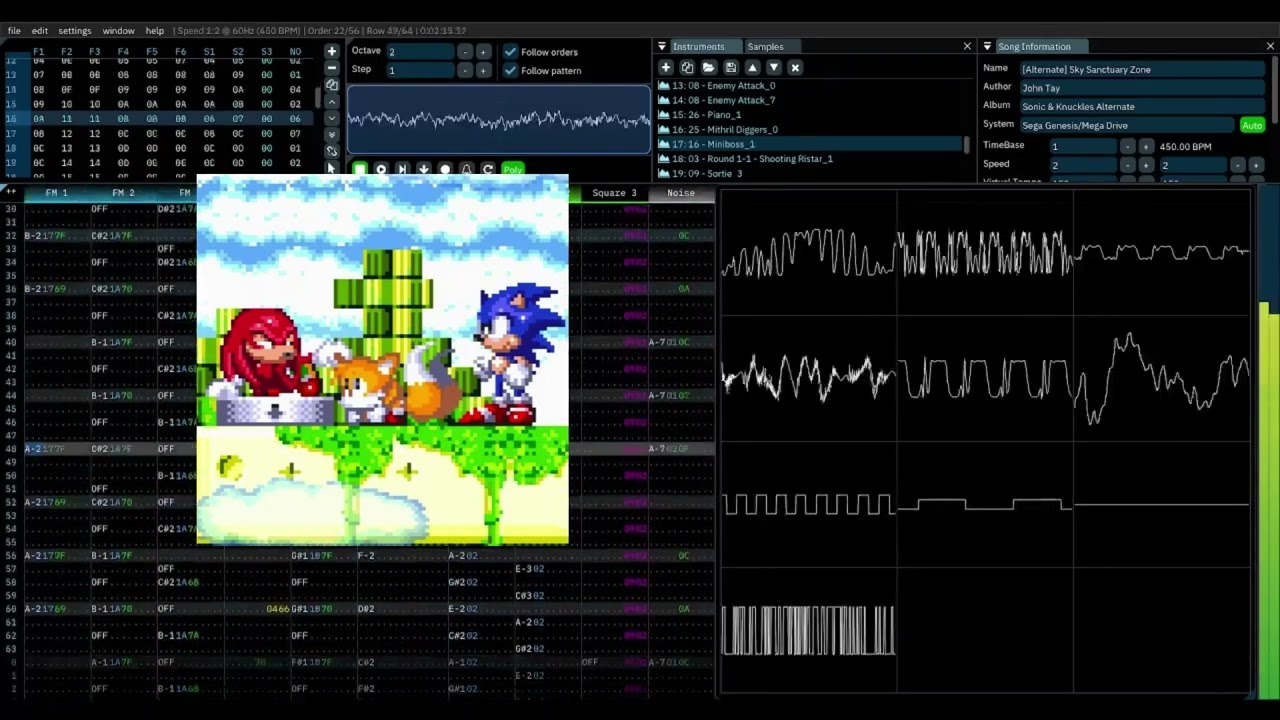Viewport: 1280px width, 720px height.
Task: Edit the System field Sega Genesis/Mega Drive
Action: point(1127,125)
